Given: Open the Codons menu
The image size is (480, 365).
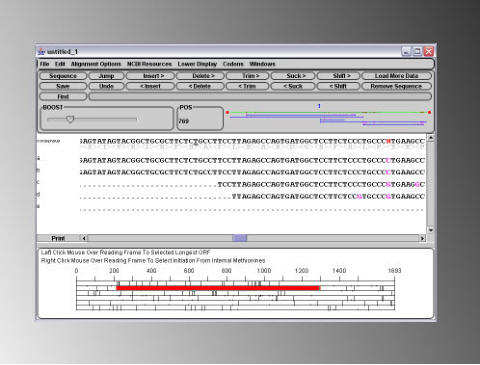Looking at the screenshot, I should click(x=233, y=64).
